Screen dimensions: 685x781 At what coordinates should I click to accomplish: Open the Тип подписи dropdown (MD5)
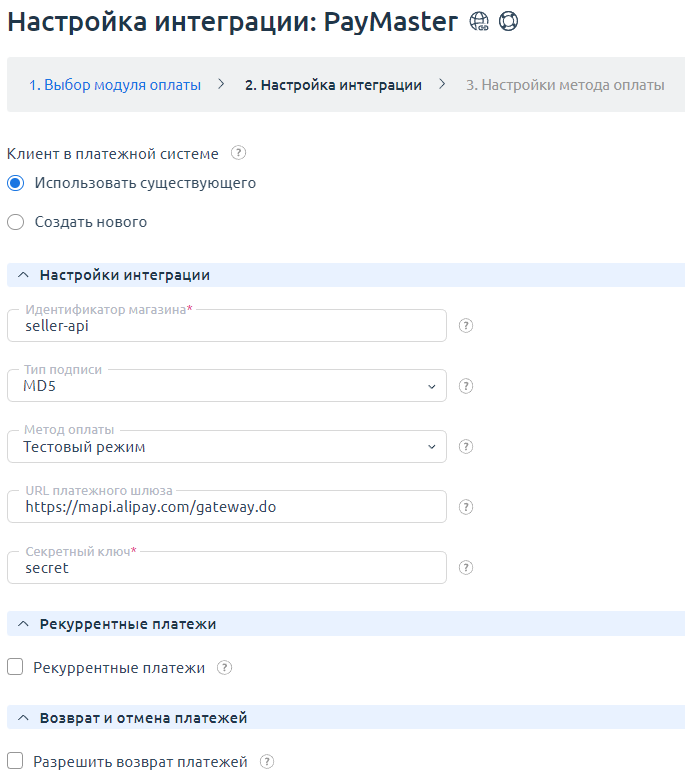pyautogui.click(x=227, y=386)
